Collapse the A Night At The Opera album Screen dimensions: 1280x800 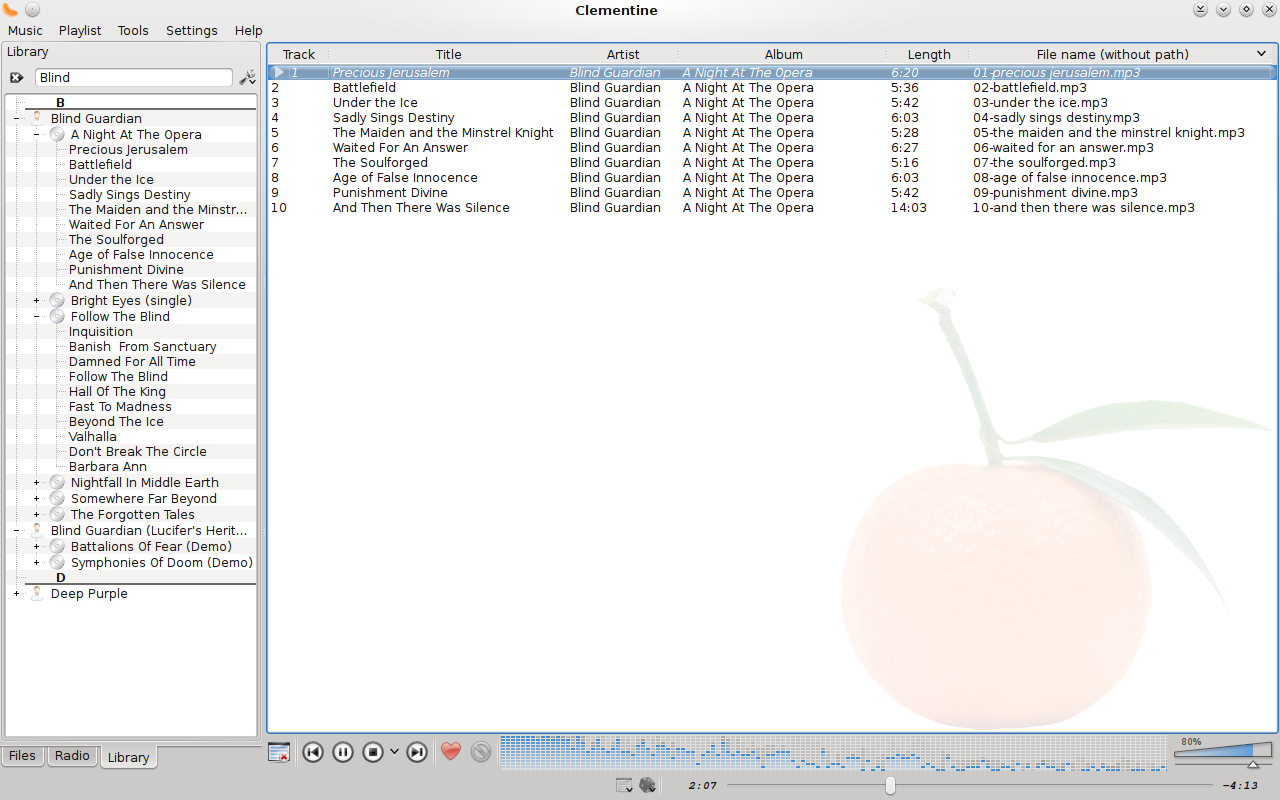pos(37,134)
